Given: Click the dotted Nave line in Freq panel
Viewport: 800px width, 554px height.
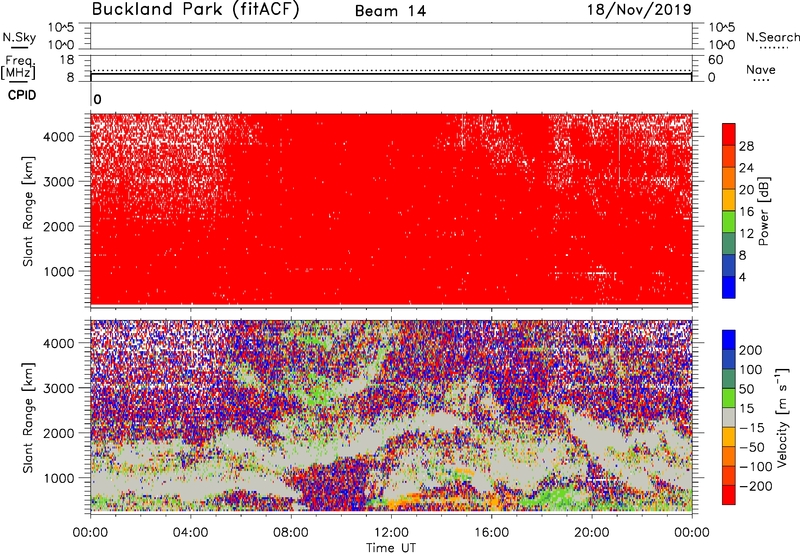Looking at the screenshot, I should click(391, 70).
